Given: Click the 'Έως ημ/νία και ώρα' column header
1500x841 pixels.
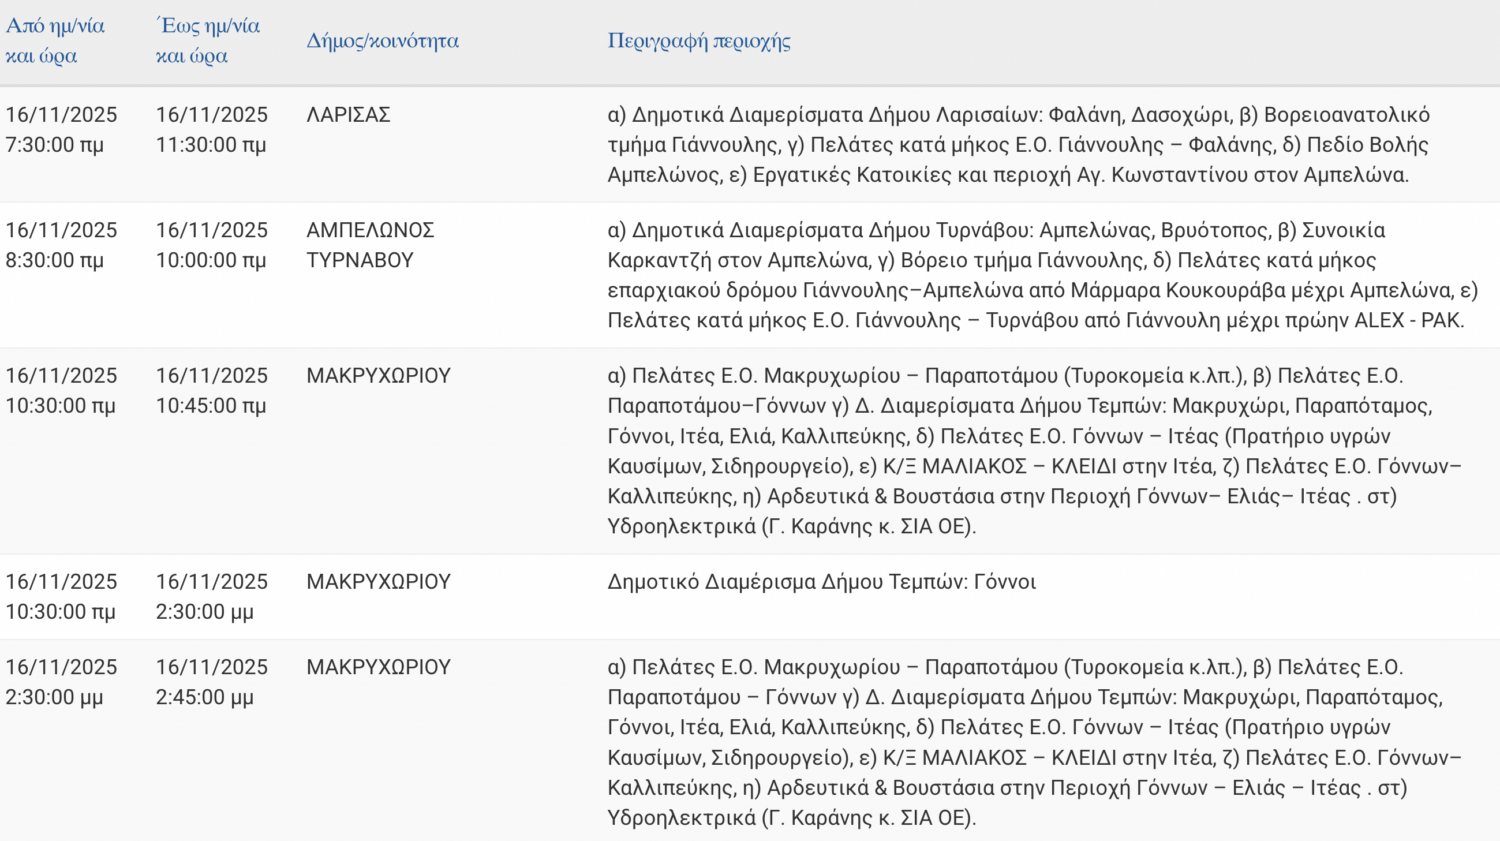Looking at the screenshot, I should [x=207, y=41].
